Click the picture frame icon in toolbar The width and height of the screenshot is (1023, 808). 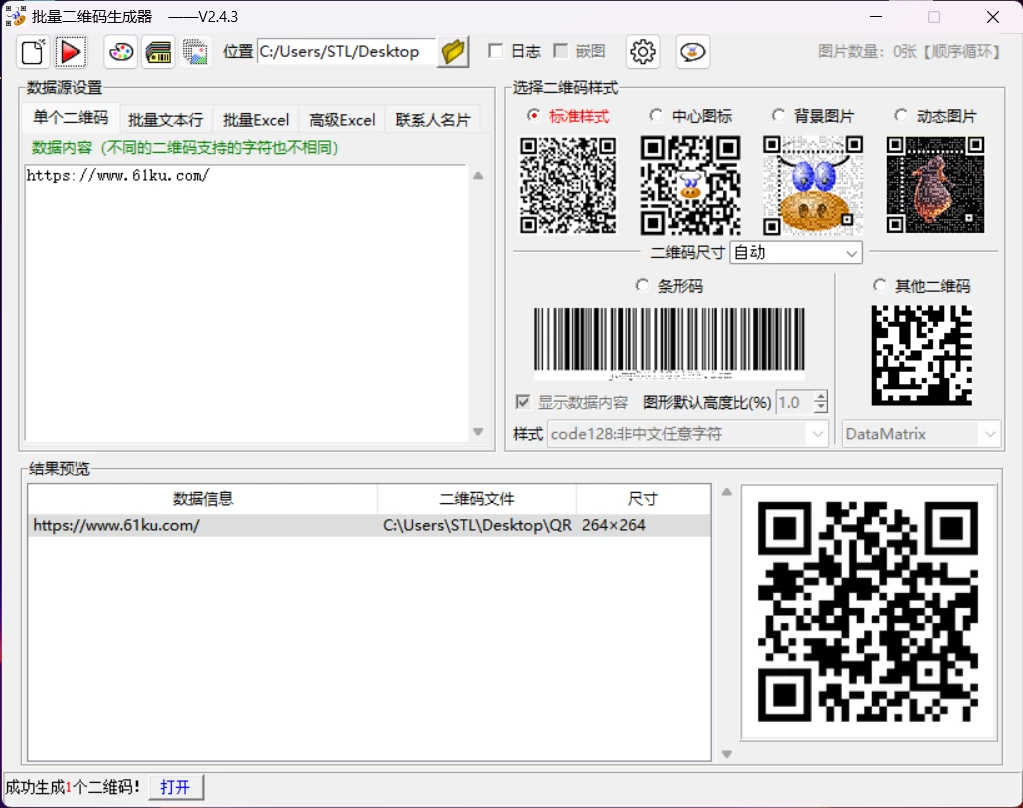[x=195, y=52]
